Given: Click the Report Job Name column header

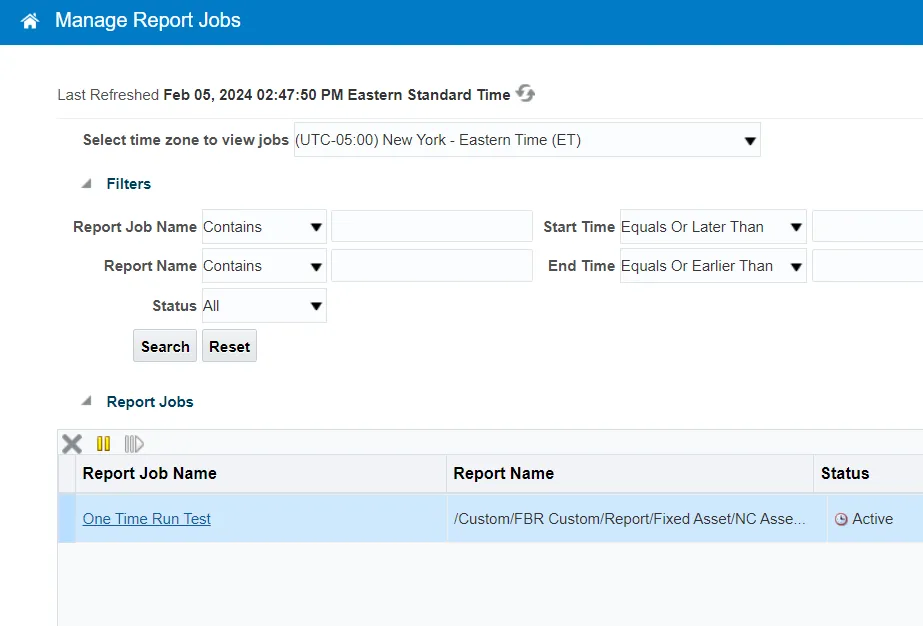Looking at the screenshot, I should click(150, 473).
